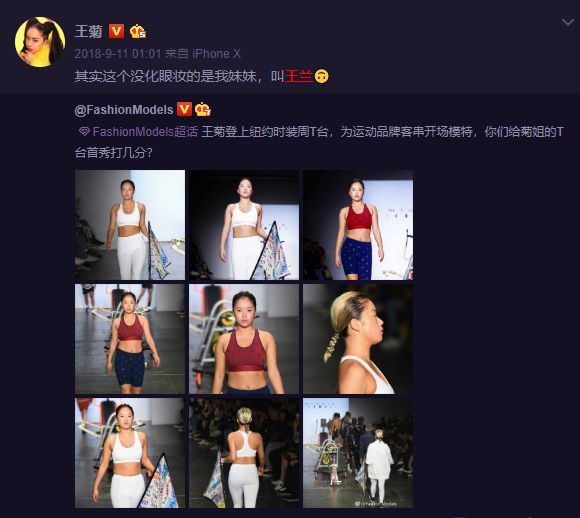The width and height of the screenshot is (580, 518).
Task: Click the 2018-9-11 01:01 timestamp
Action: pyautogui.click(x=118, y=54)
